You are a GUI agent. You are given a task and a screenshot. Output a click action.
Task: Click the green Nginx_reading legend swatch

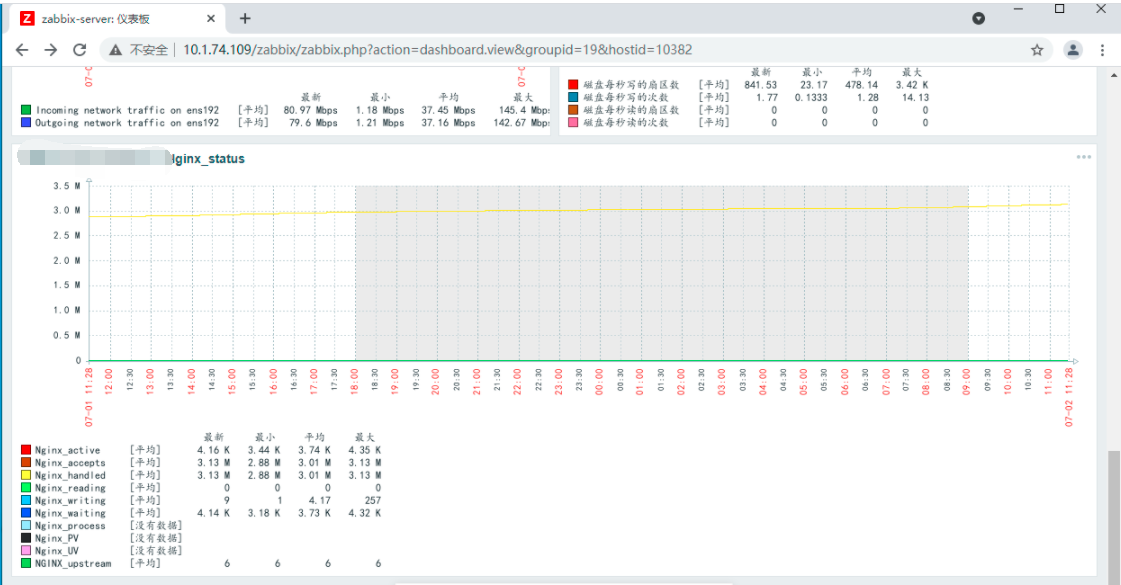point(26,488)
